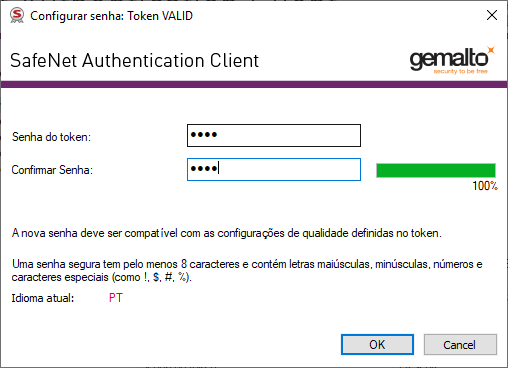Viewport: 508px width, 368px height.
Task: Click the 'A nova senha deve ser' text
Action: coord(227,233)
